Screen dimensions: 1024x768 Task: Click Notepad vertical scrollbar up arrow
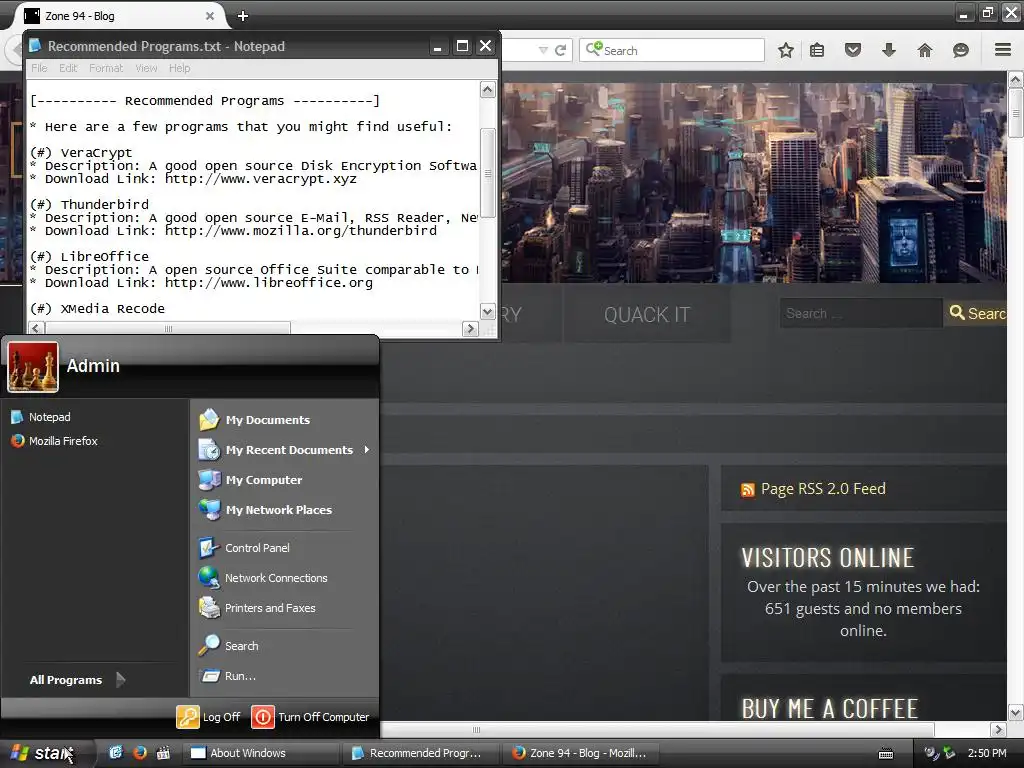(x=488, y=89)
